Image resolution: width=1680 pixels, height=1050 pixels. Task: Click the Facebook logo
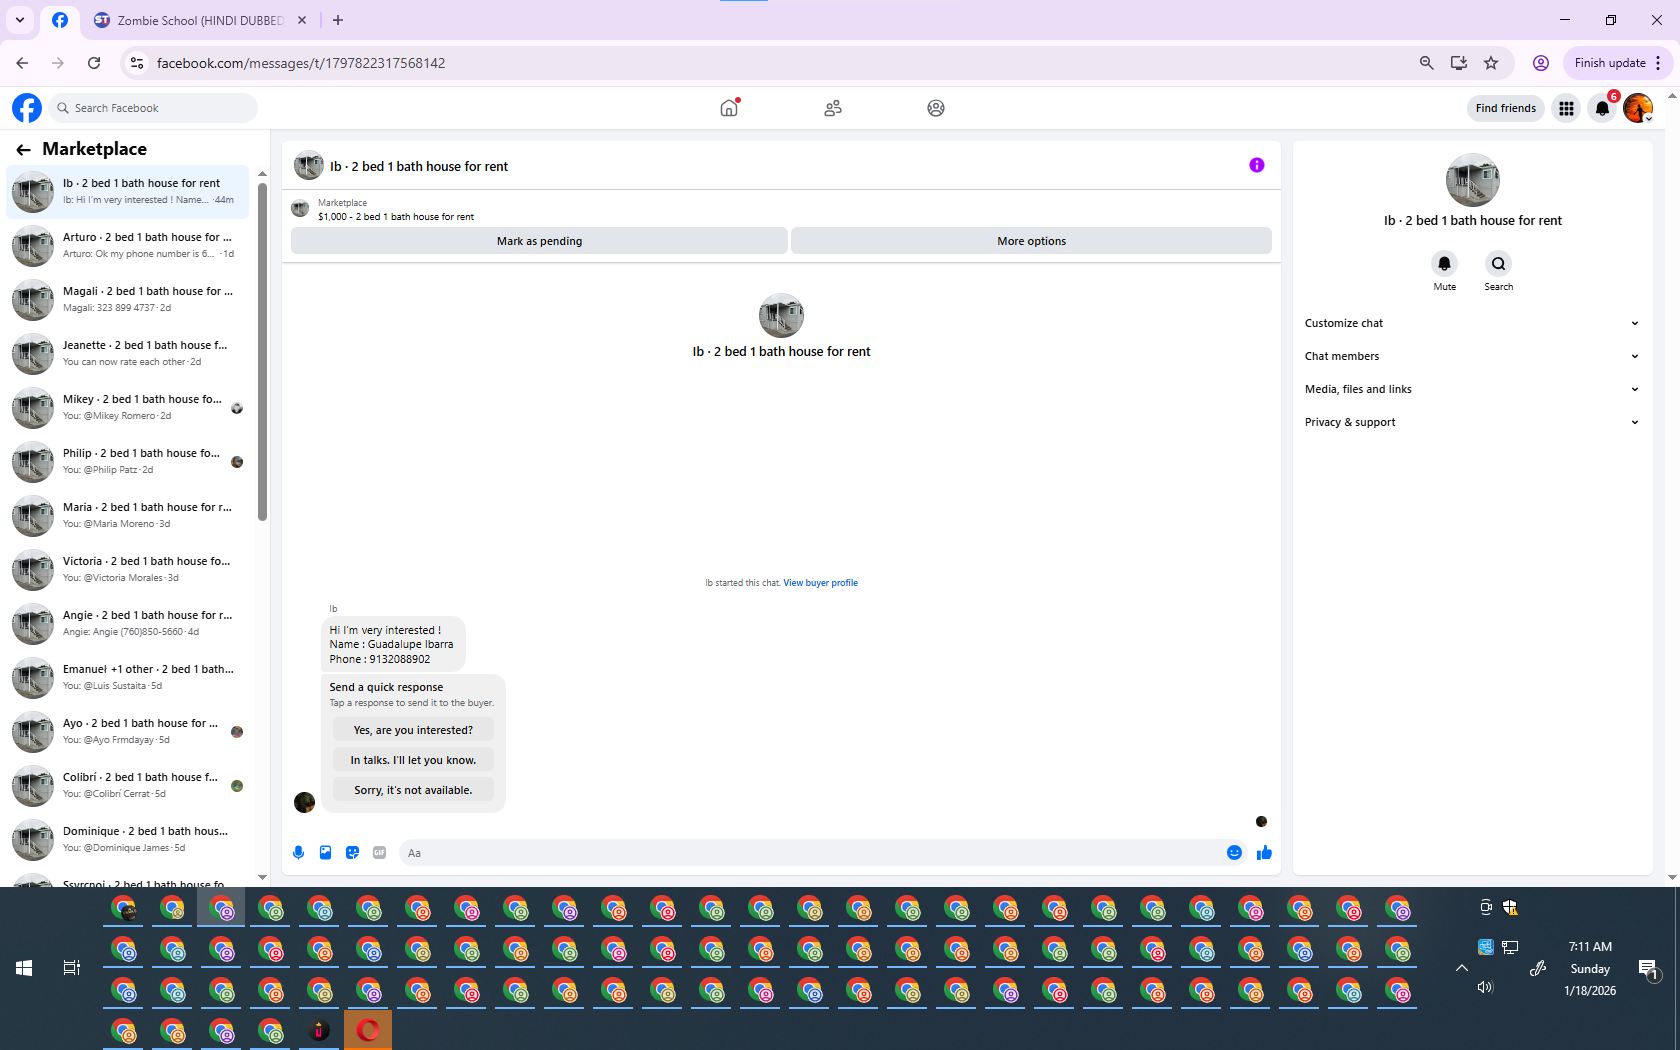pyautogui.click(x=27, y=108)
